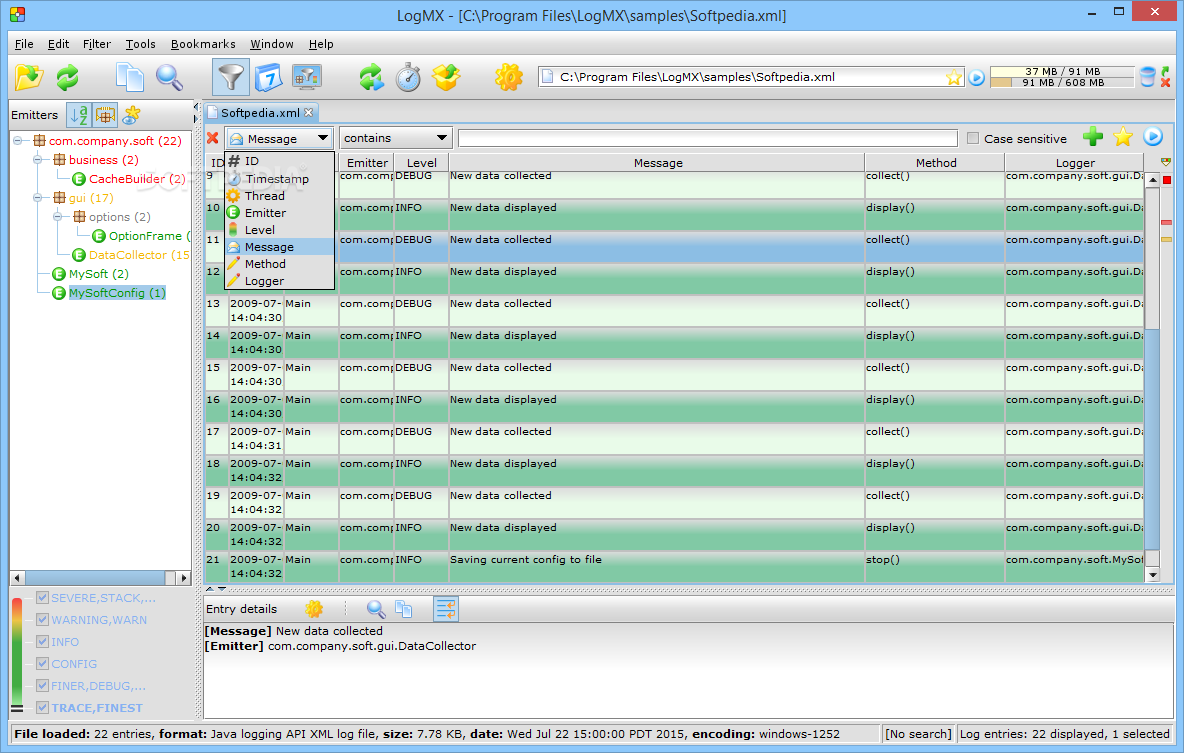Click the green refresh arrows icon
The image size is (1184, 753).
67,77
